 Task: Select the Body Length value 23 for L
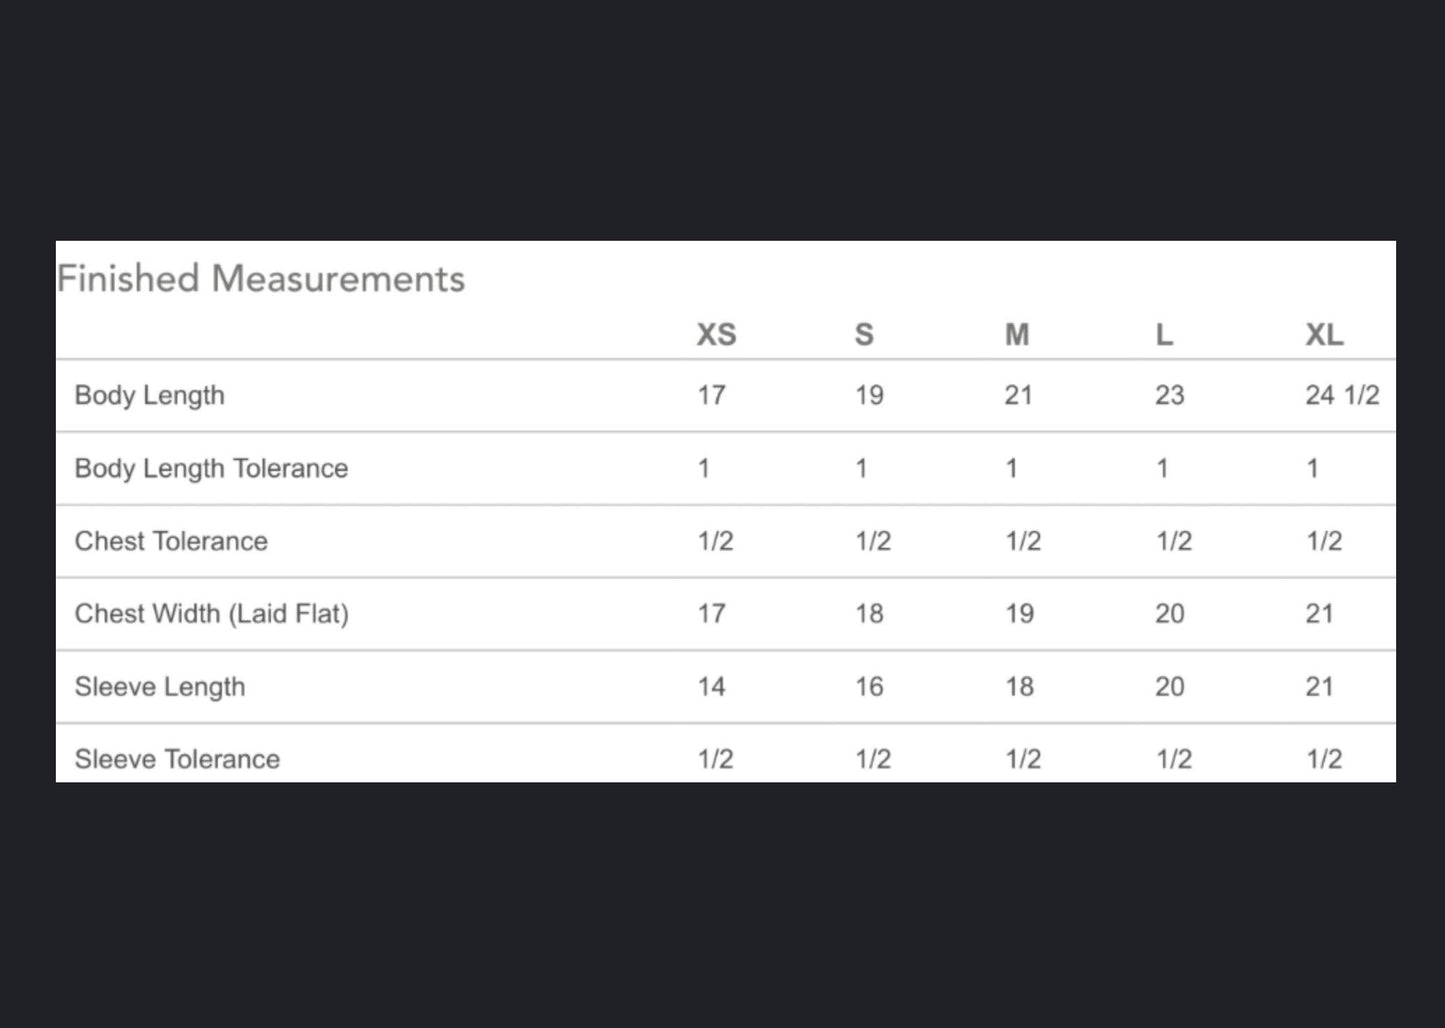click(x=1169, y=395)
